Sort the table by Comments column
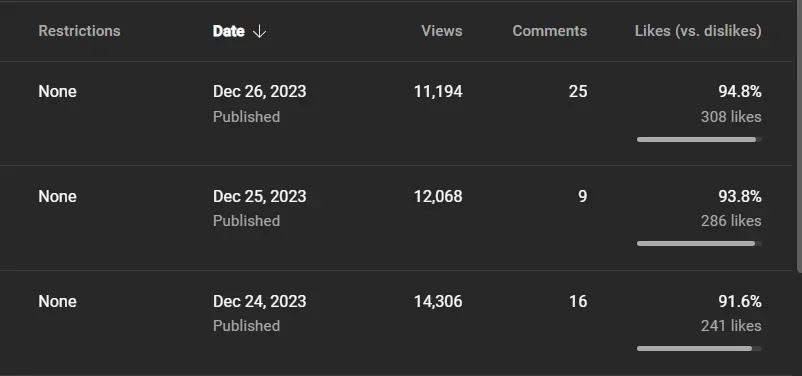 tap(550, 31)
